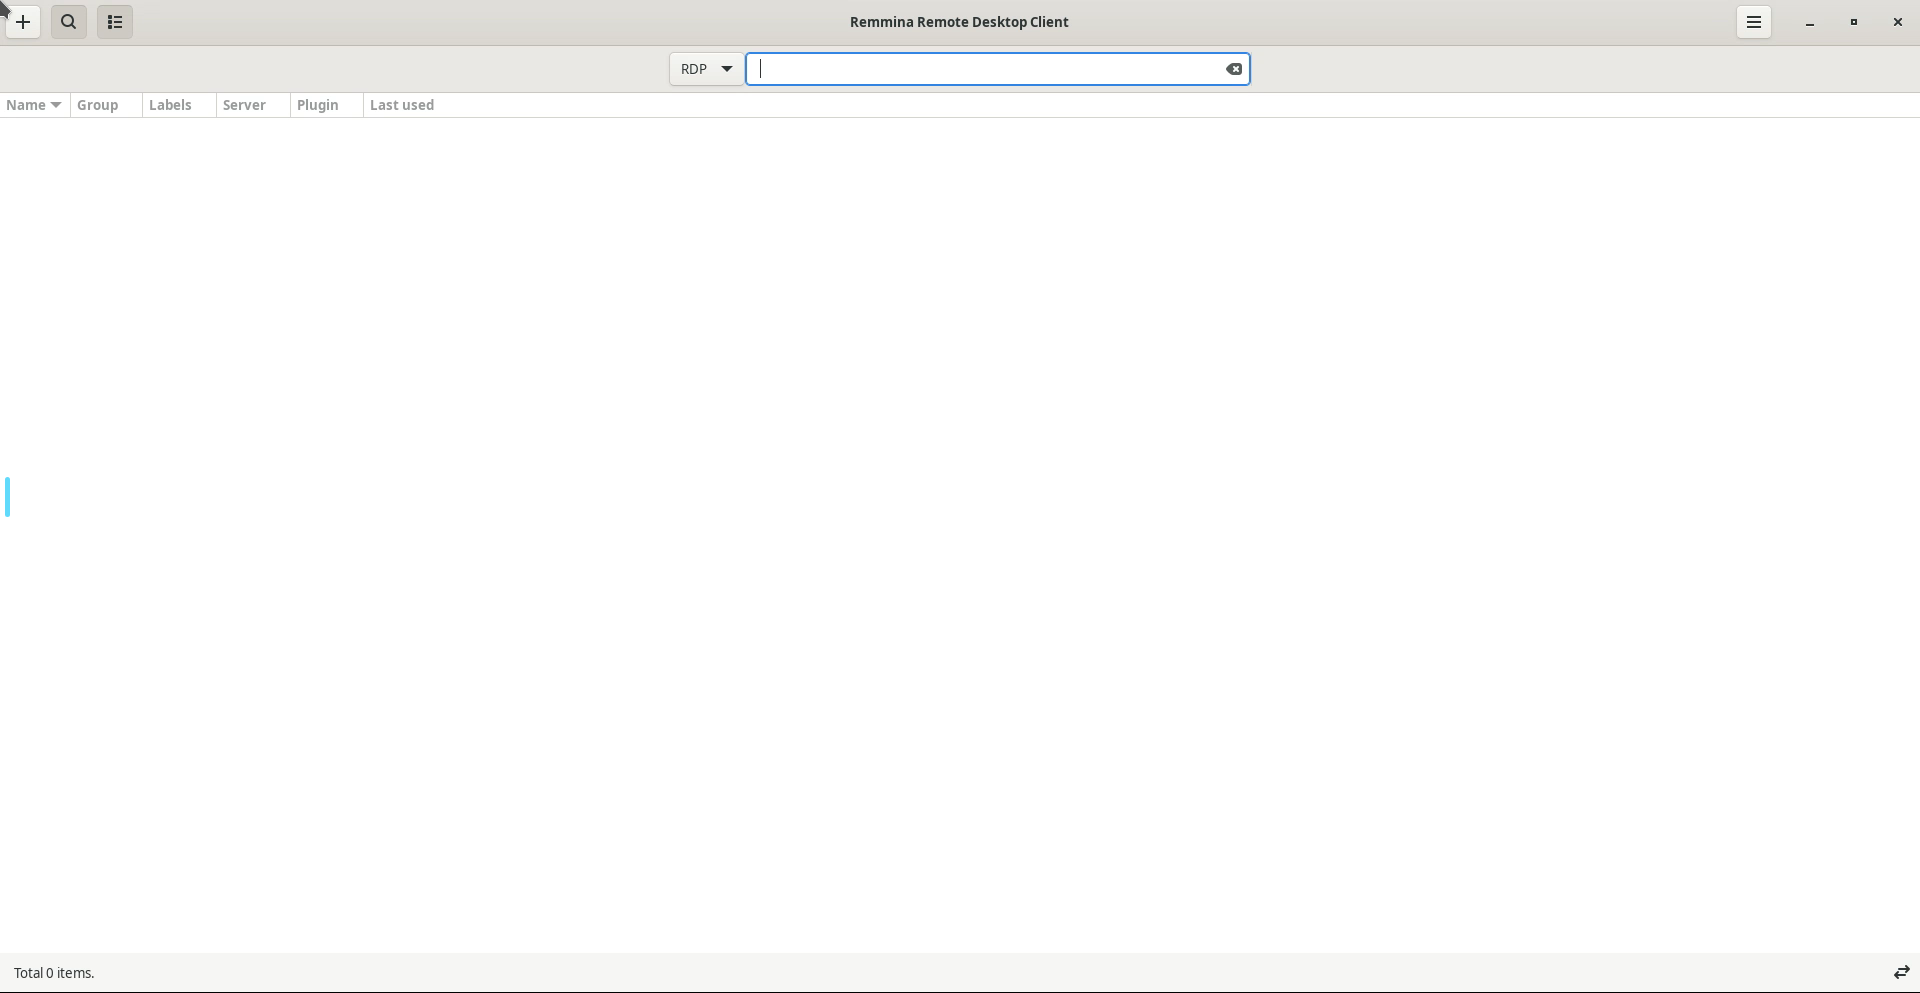Click the 'Total 0 items.' status text
The width and height of the screenshot is (1920, 993).
pyautogui.click(x=54, y=973)
